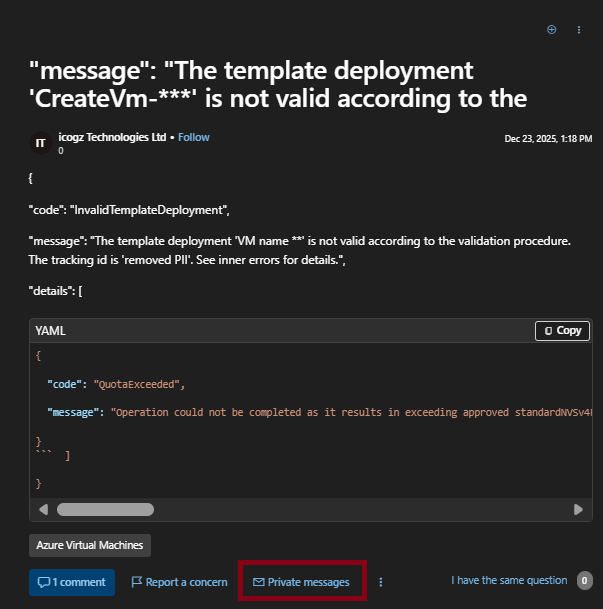This screenshot has height=609, width=603.
Task: Click the circled plus icon at top right
Action: 551,30
